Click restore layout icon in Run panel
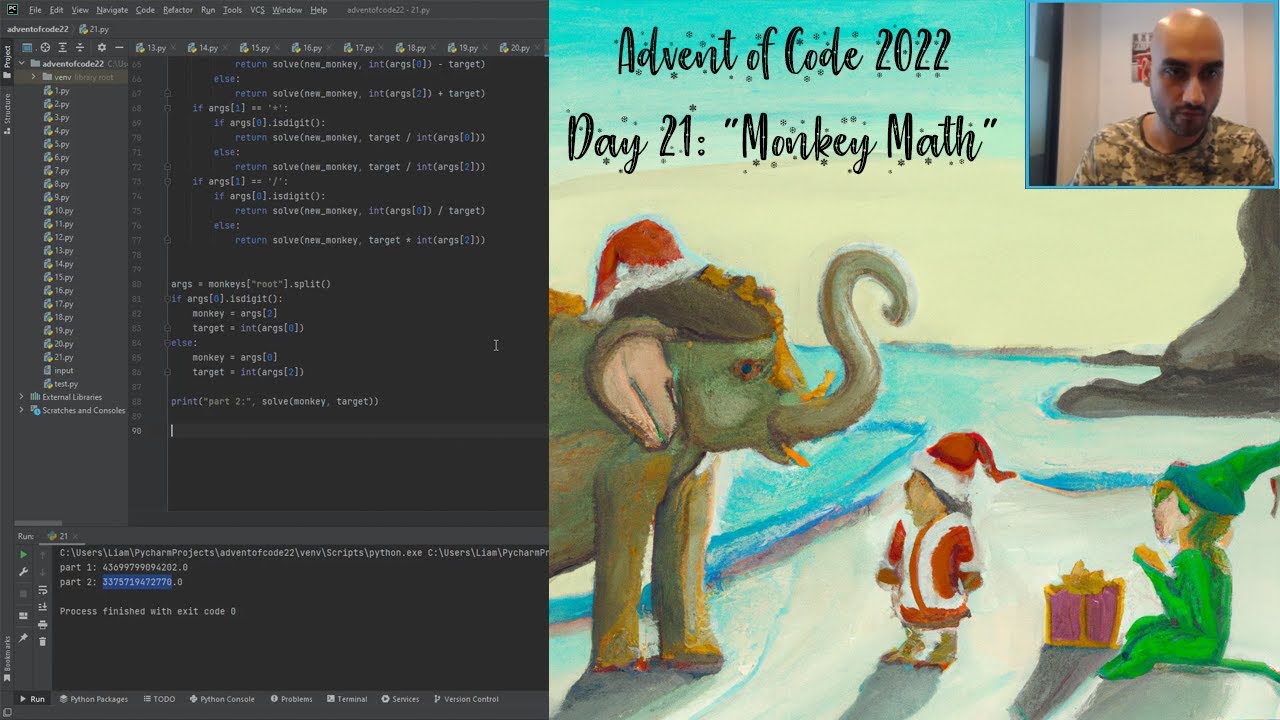This screenshot has width=1280, height=720. pyautogui.click(x=24, y=616)
